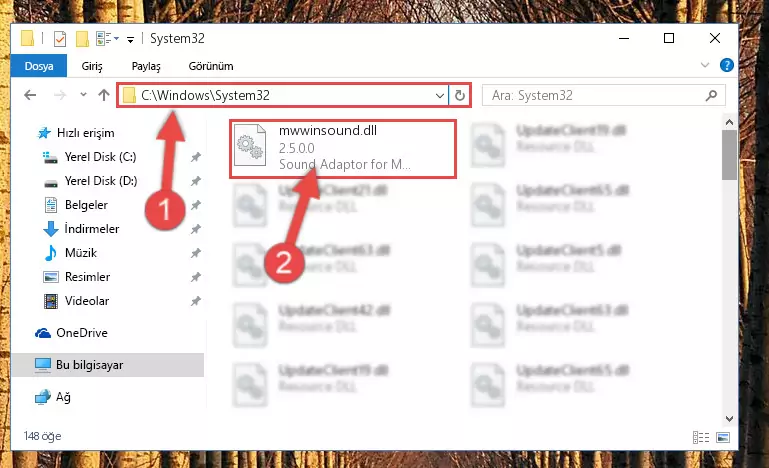Open the Dosya file menu
This screenshot has height=468, width=769.
[x=39, y=66]
